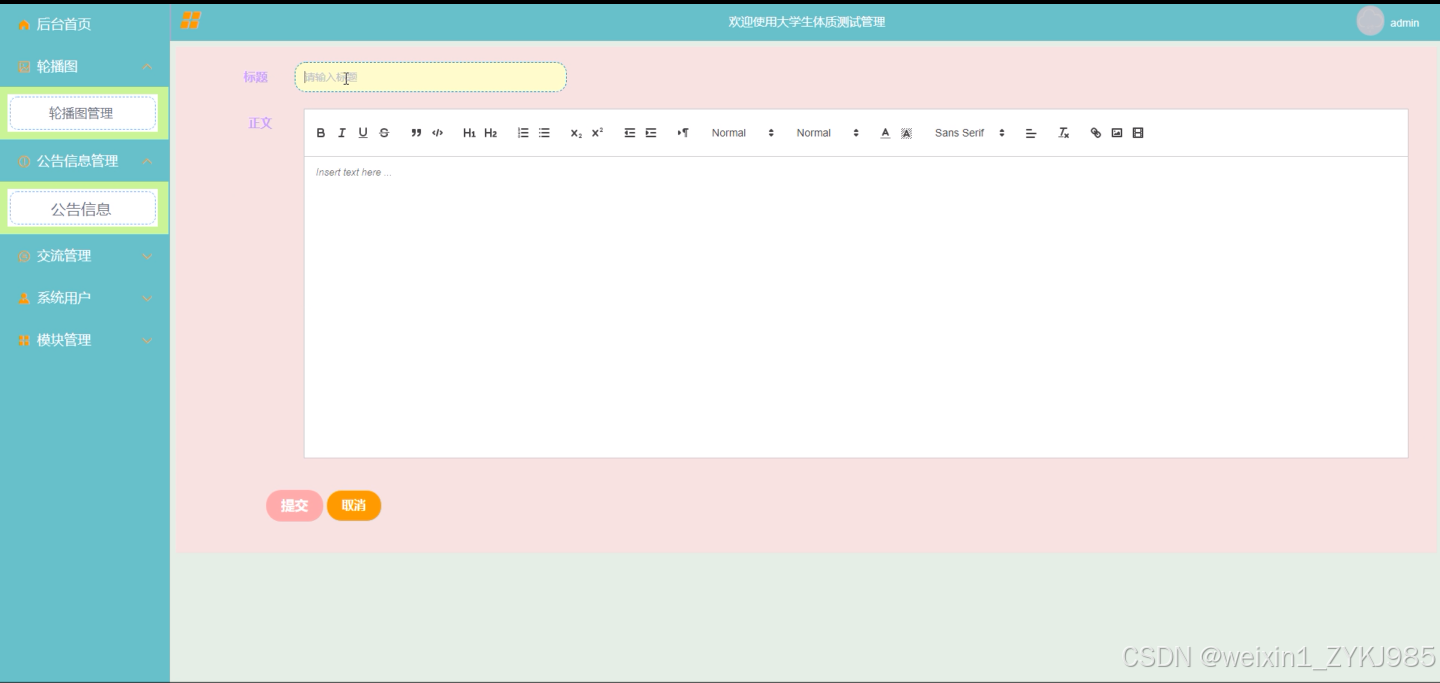Apply subscript formatting

coord(576,133)
